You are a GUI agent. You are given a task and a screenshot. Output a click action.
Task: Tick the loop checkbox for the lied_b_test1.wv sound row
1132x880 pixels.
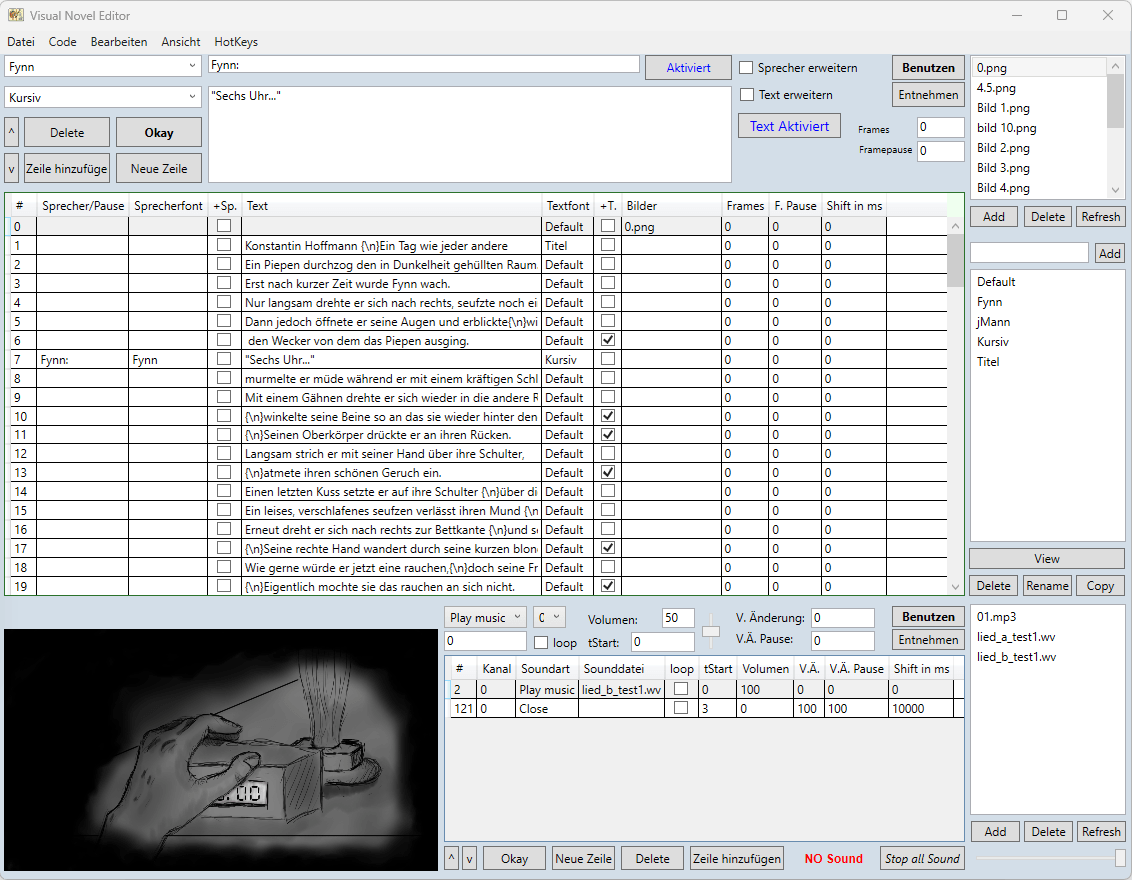coord(681,689)
